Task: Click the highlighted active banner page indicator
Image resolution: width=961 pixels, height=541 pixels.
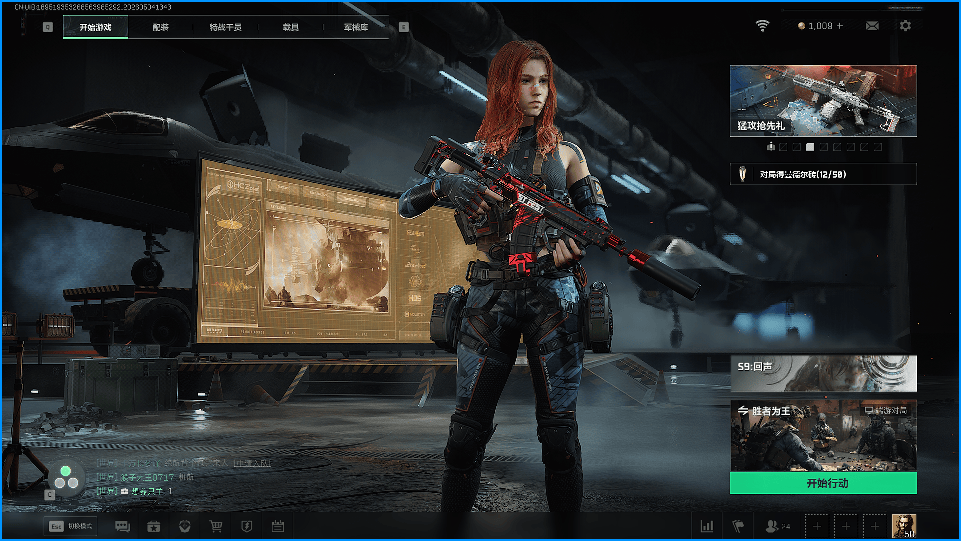Action: click(x=810, y=146)
